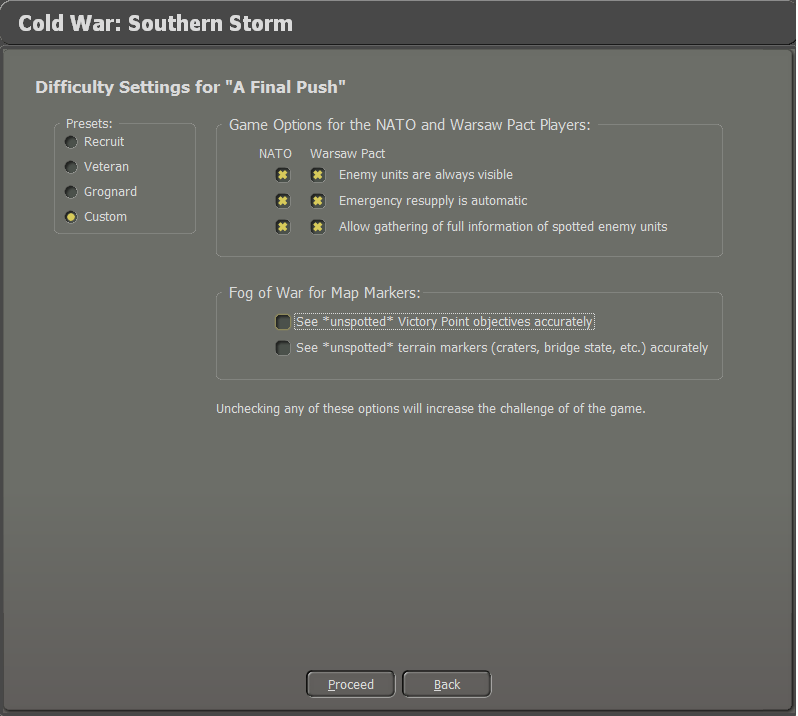Click the Warsaw Pact column header
798x716 pixels.
[x=348, y=154]
